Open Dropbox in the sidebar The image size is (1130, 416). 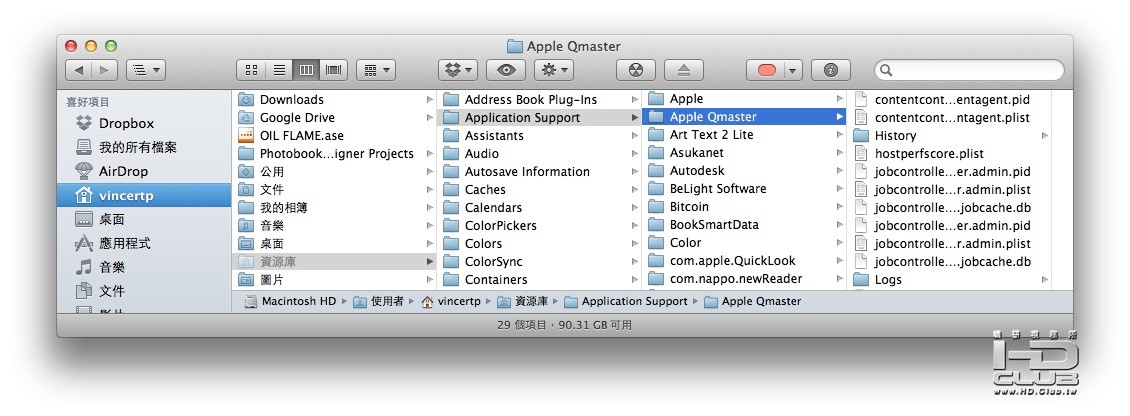144,123
